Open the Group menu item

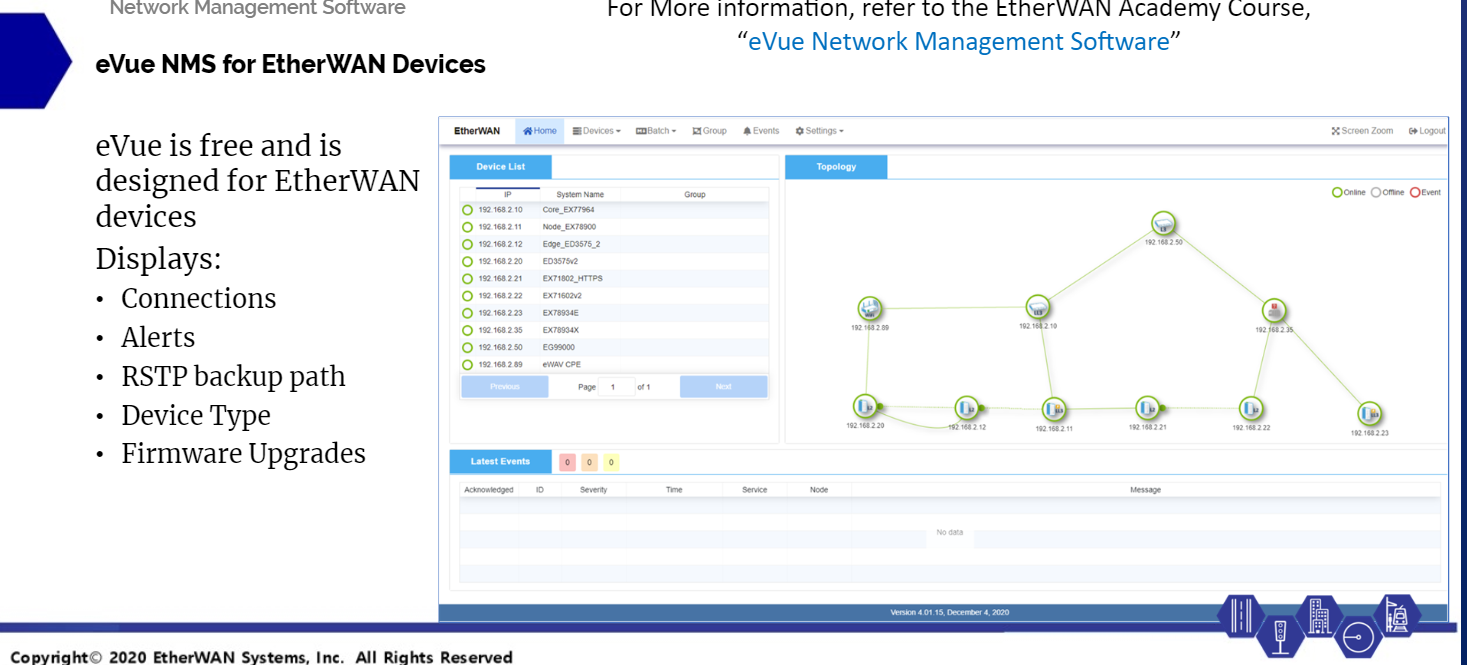(710, 131)
